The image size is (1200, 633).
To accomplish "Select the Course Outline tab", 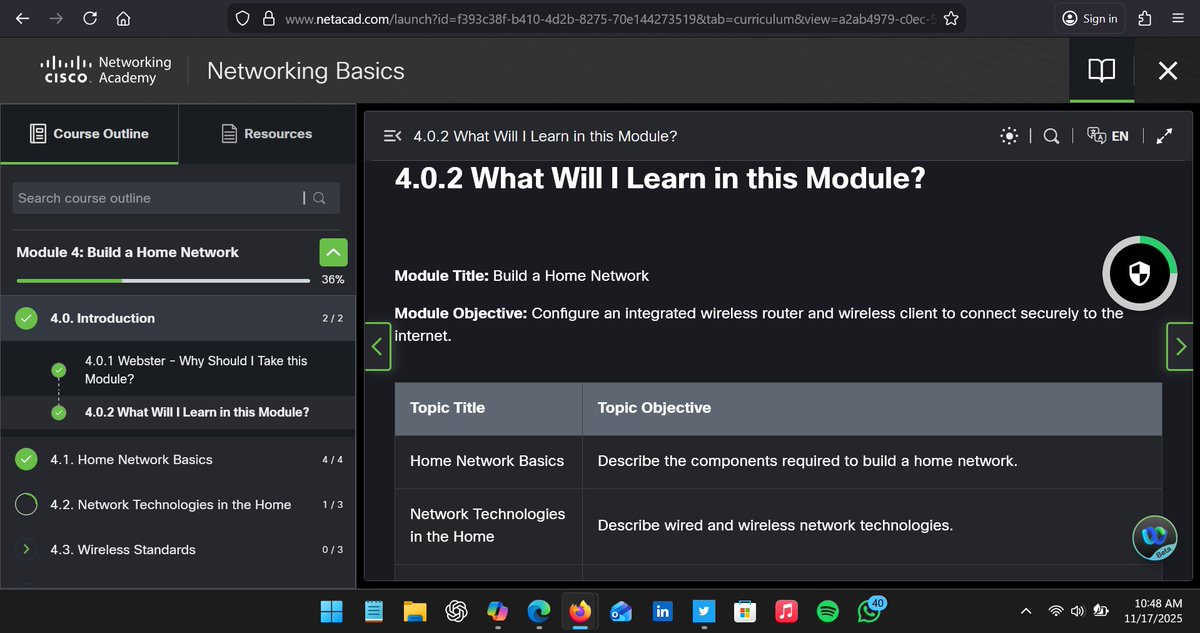I will (x=89, y=133).
